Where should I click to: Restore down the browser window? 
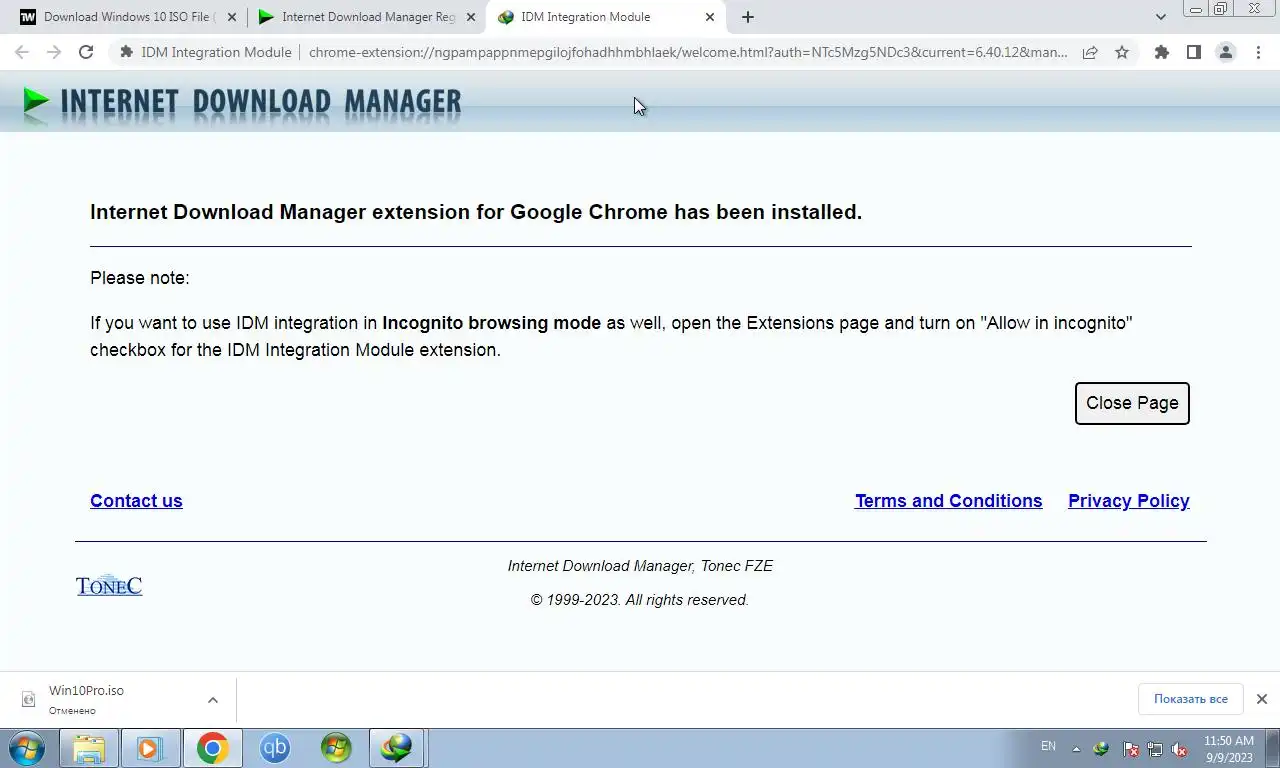[1220, 9]
